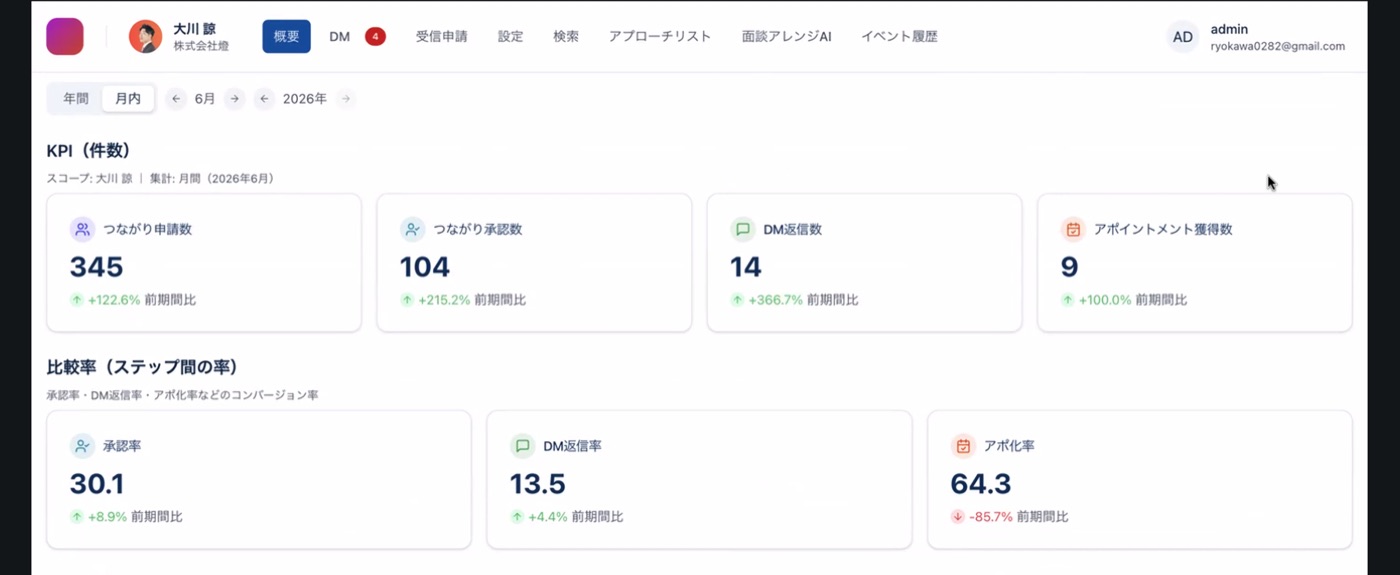This screenshot has width=1400, height=575.
Task: View イベント履歴 tab
Action: [x=899, y=36]
